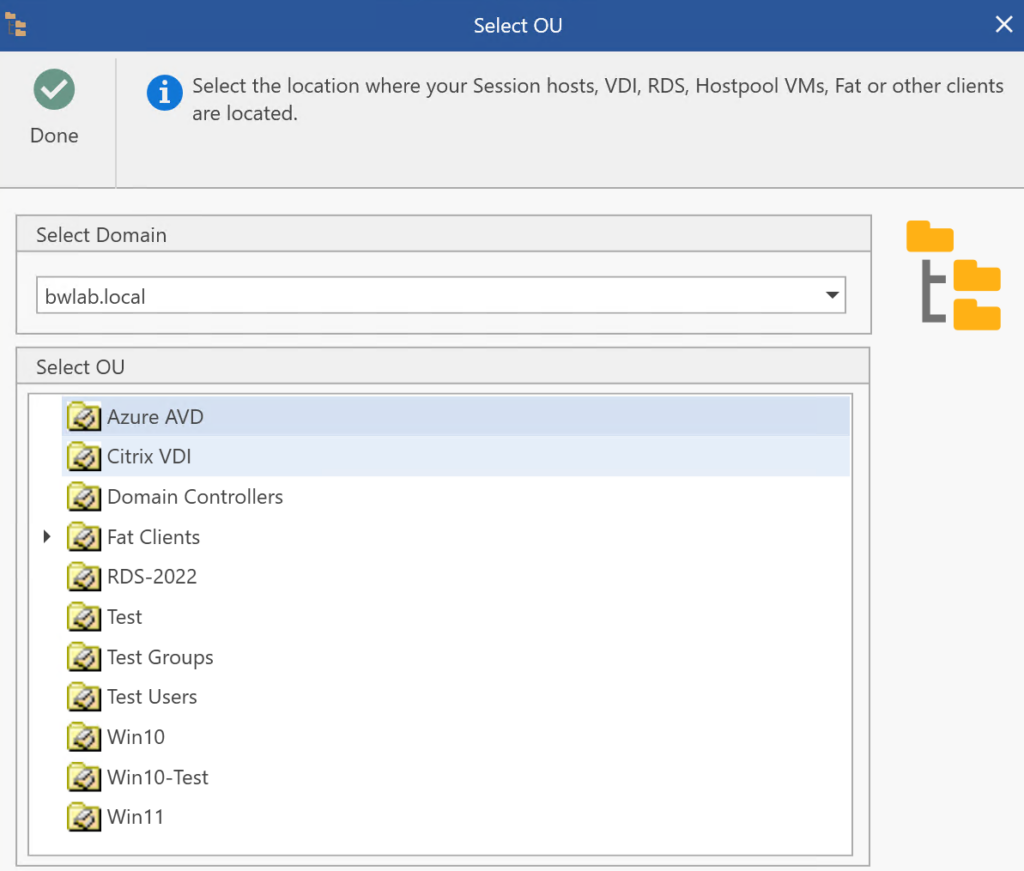
Task: Click the dropdown arrow next to bwlab.local
Action: pos(831,294)
